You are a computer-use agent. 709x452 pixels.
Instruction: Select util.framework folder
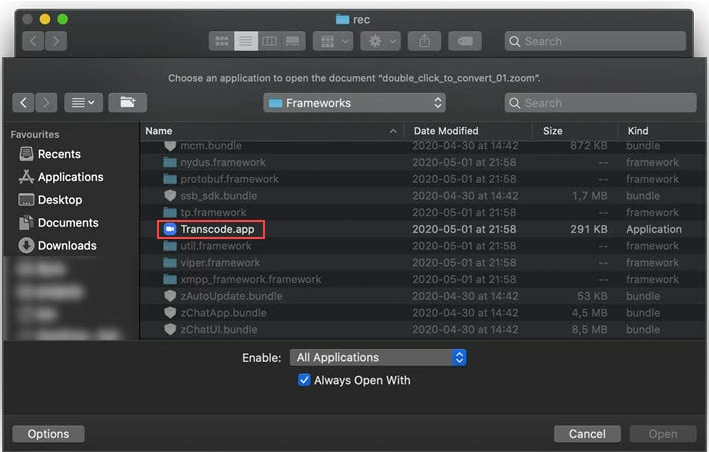tap(423, 246)
